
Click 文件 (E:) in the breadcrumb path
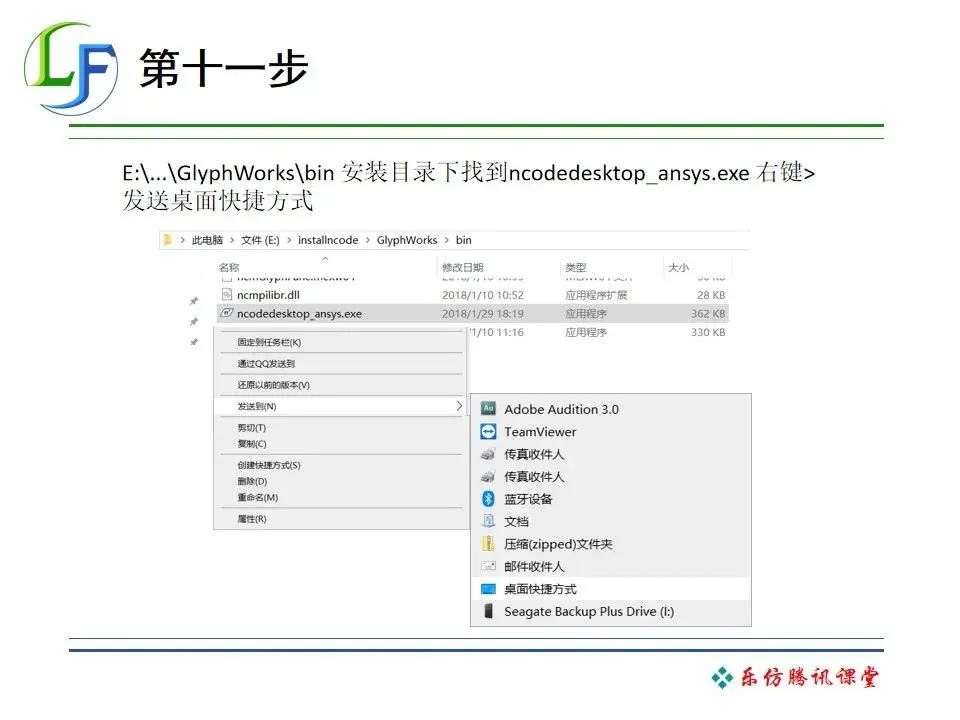[x=260, y=240]
